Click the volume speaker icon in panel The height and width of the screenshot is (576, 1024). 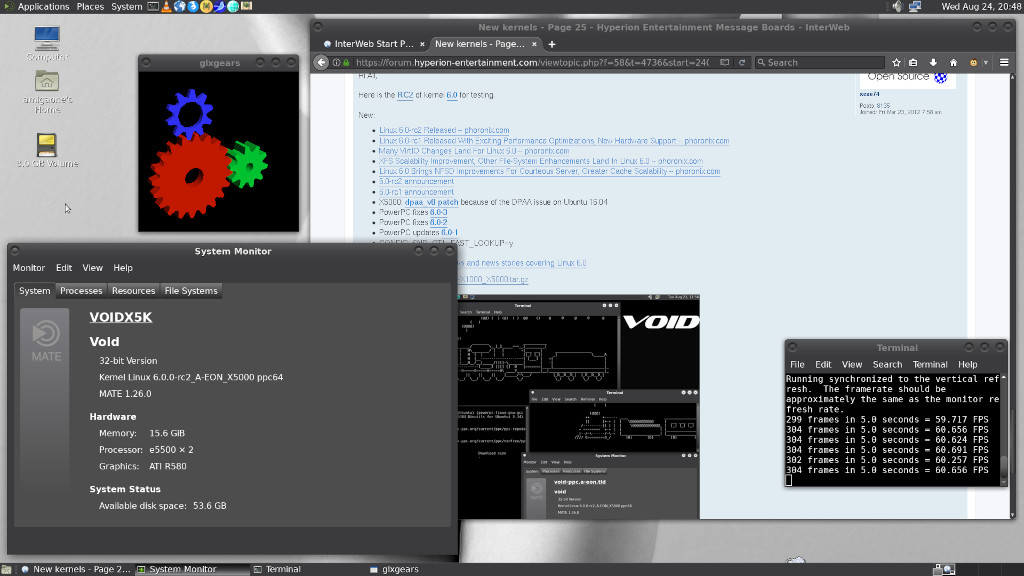[x=897, y=7]
